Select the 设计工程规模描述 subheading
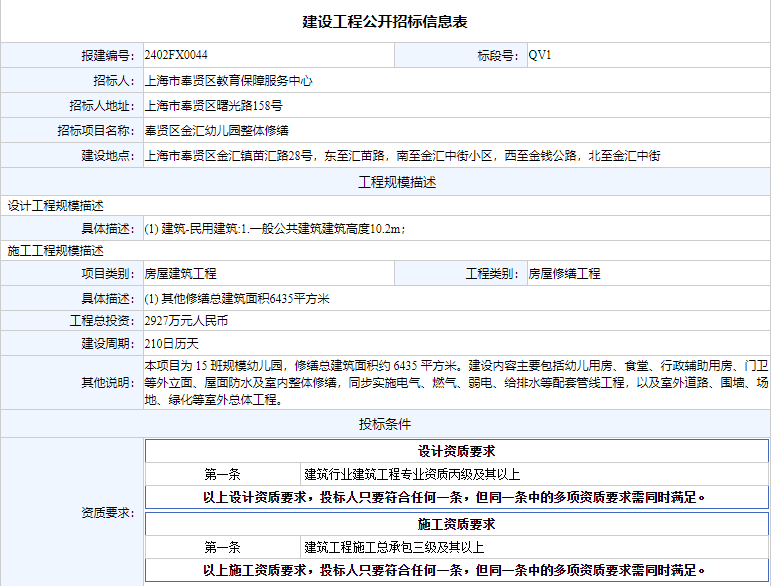Viewport: 771px width, 586px height. pyautogui.click(x=55, y=206)
